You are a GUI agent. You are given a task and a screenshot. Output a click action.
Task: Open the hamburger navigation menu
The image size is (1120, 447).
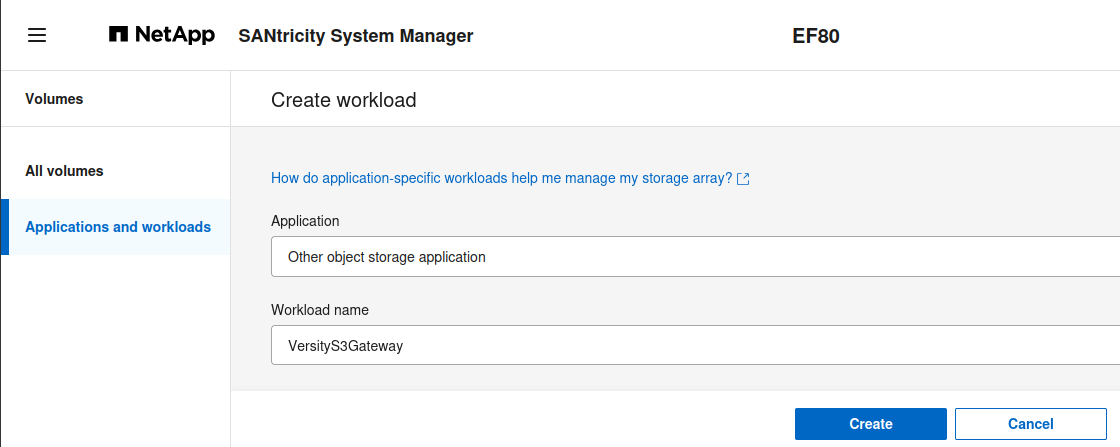pos(37,35)
